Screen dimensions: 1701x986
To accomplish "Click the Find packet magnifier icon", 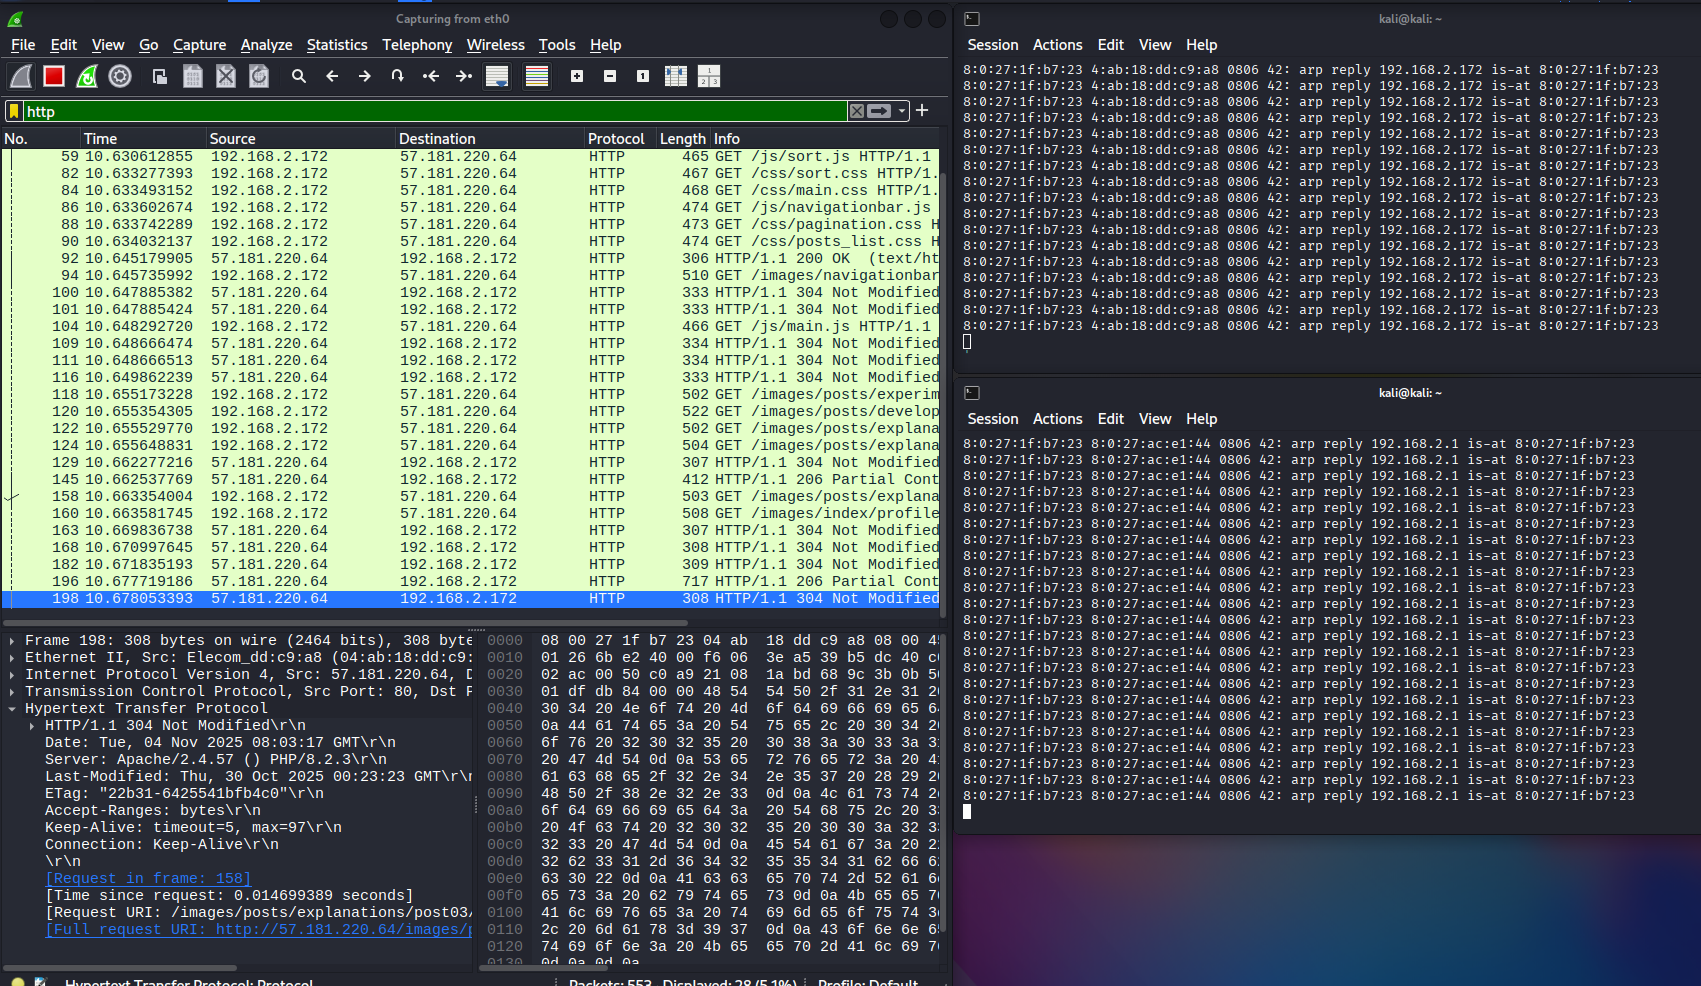I will pyautogui.click(x=298, y=76).
